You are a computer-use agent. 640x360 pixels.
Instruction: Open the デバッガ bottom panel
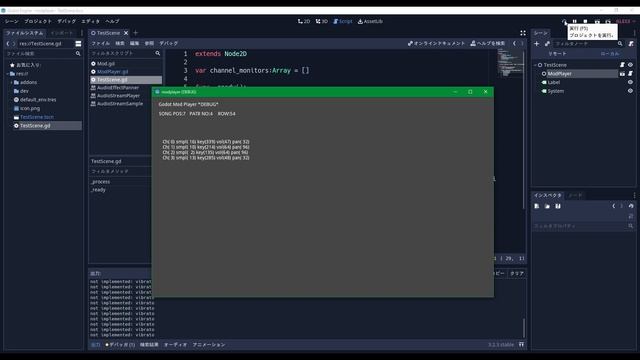pos(120,345)
